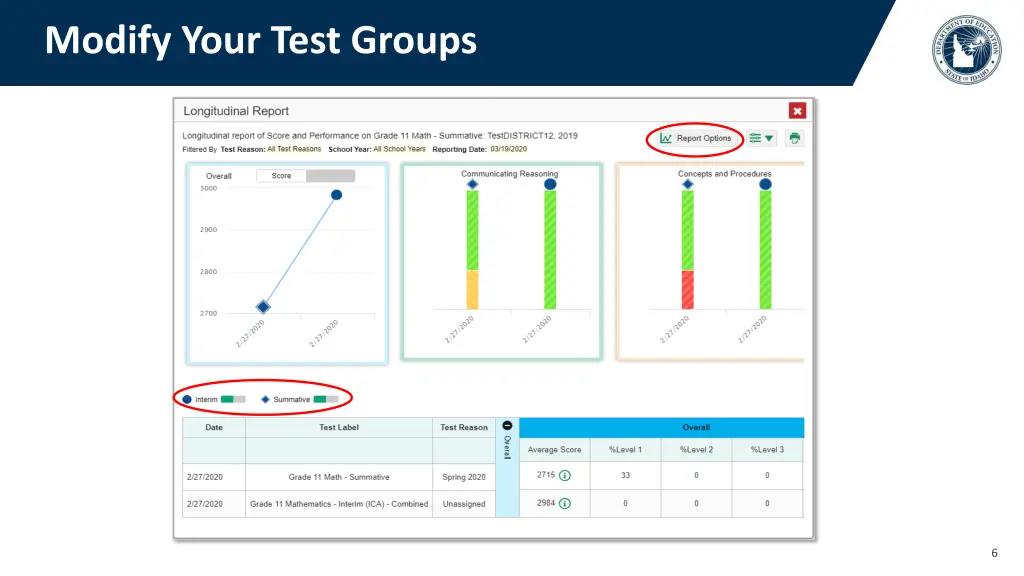1024x576 pixels.
Task: Select the Date column header
Action: coord(214,427)
